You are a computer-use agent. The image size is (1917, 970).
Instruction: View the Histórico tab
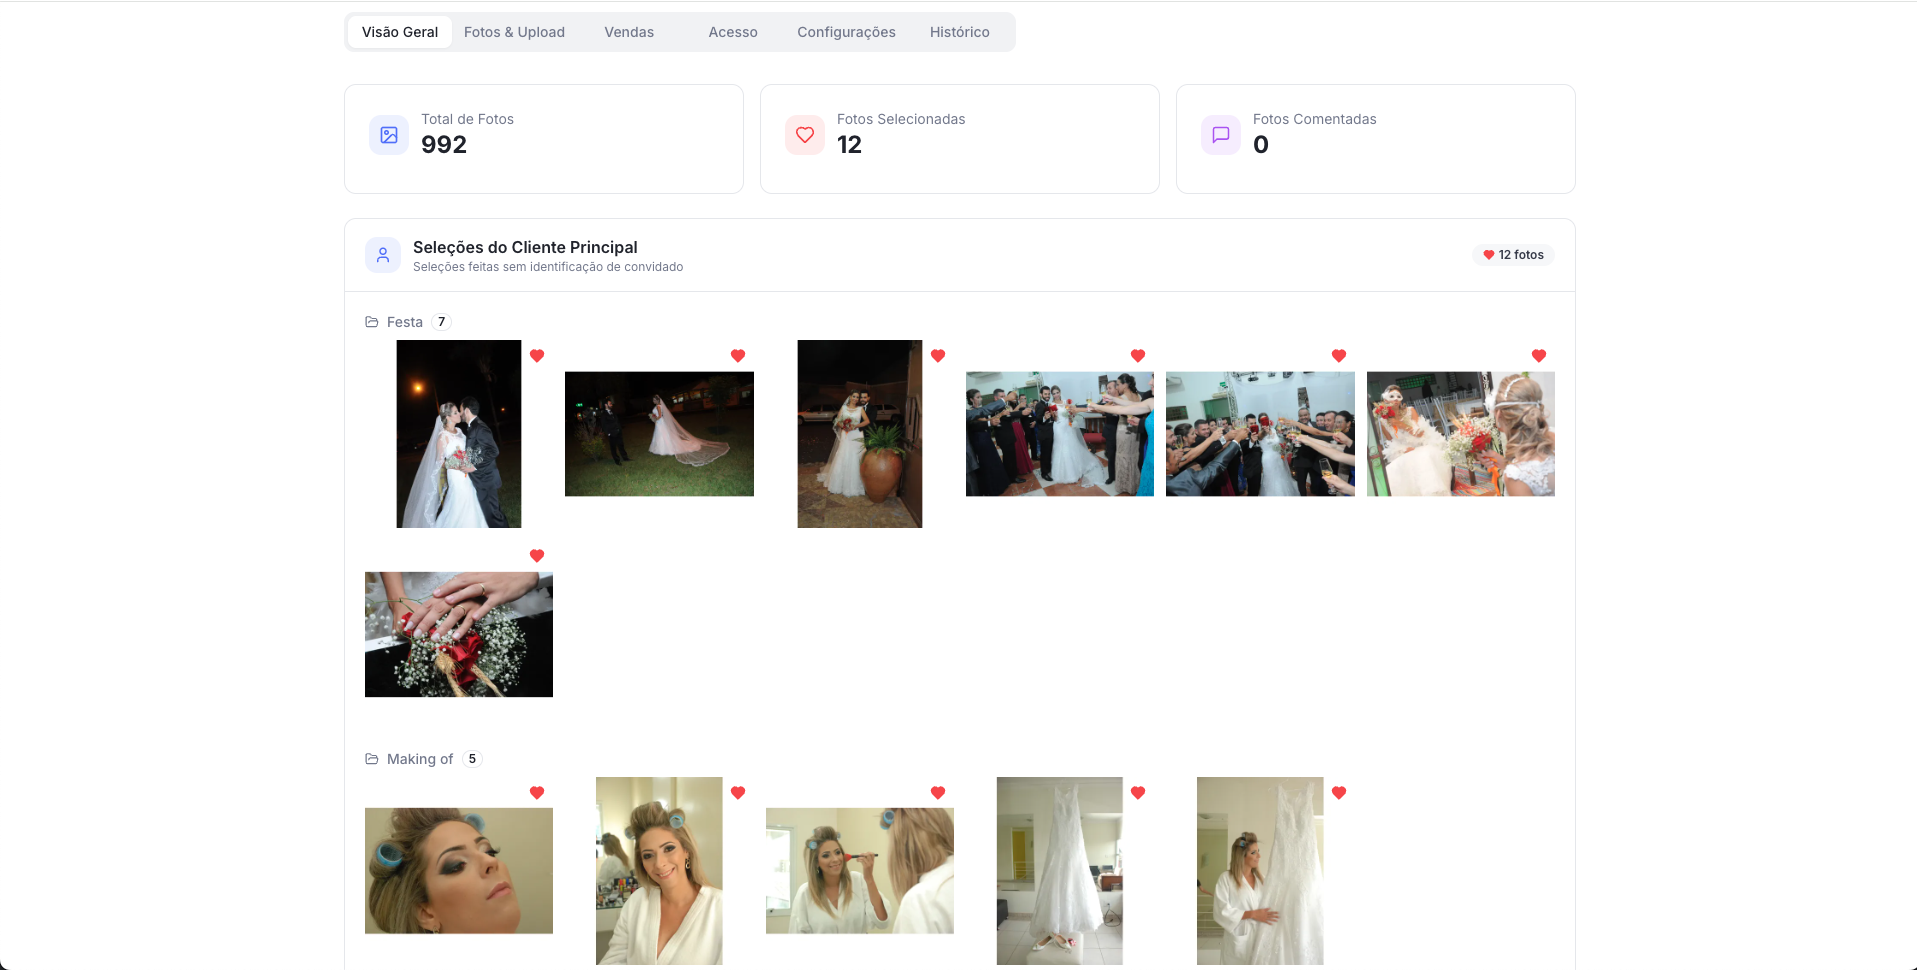[x=960, y=32]
